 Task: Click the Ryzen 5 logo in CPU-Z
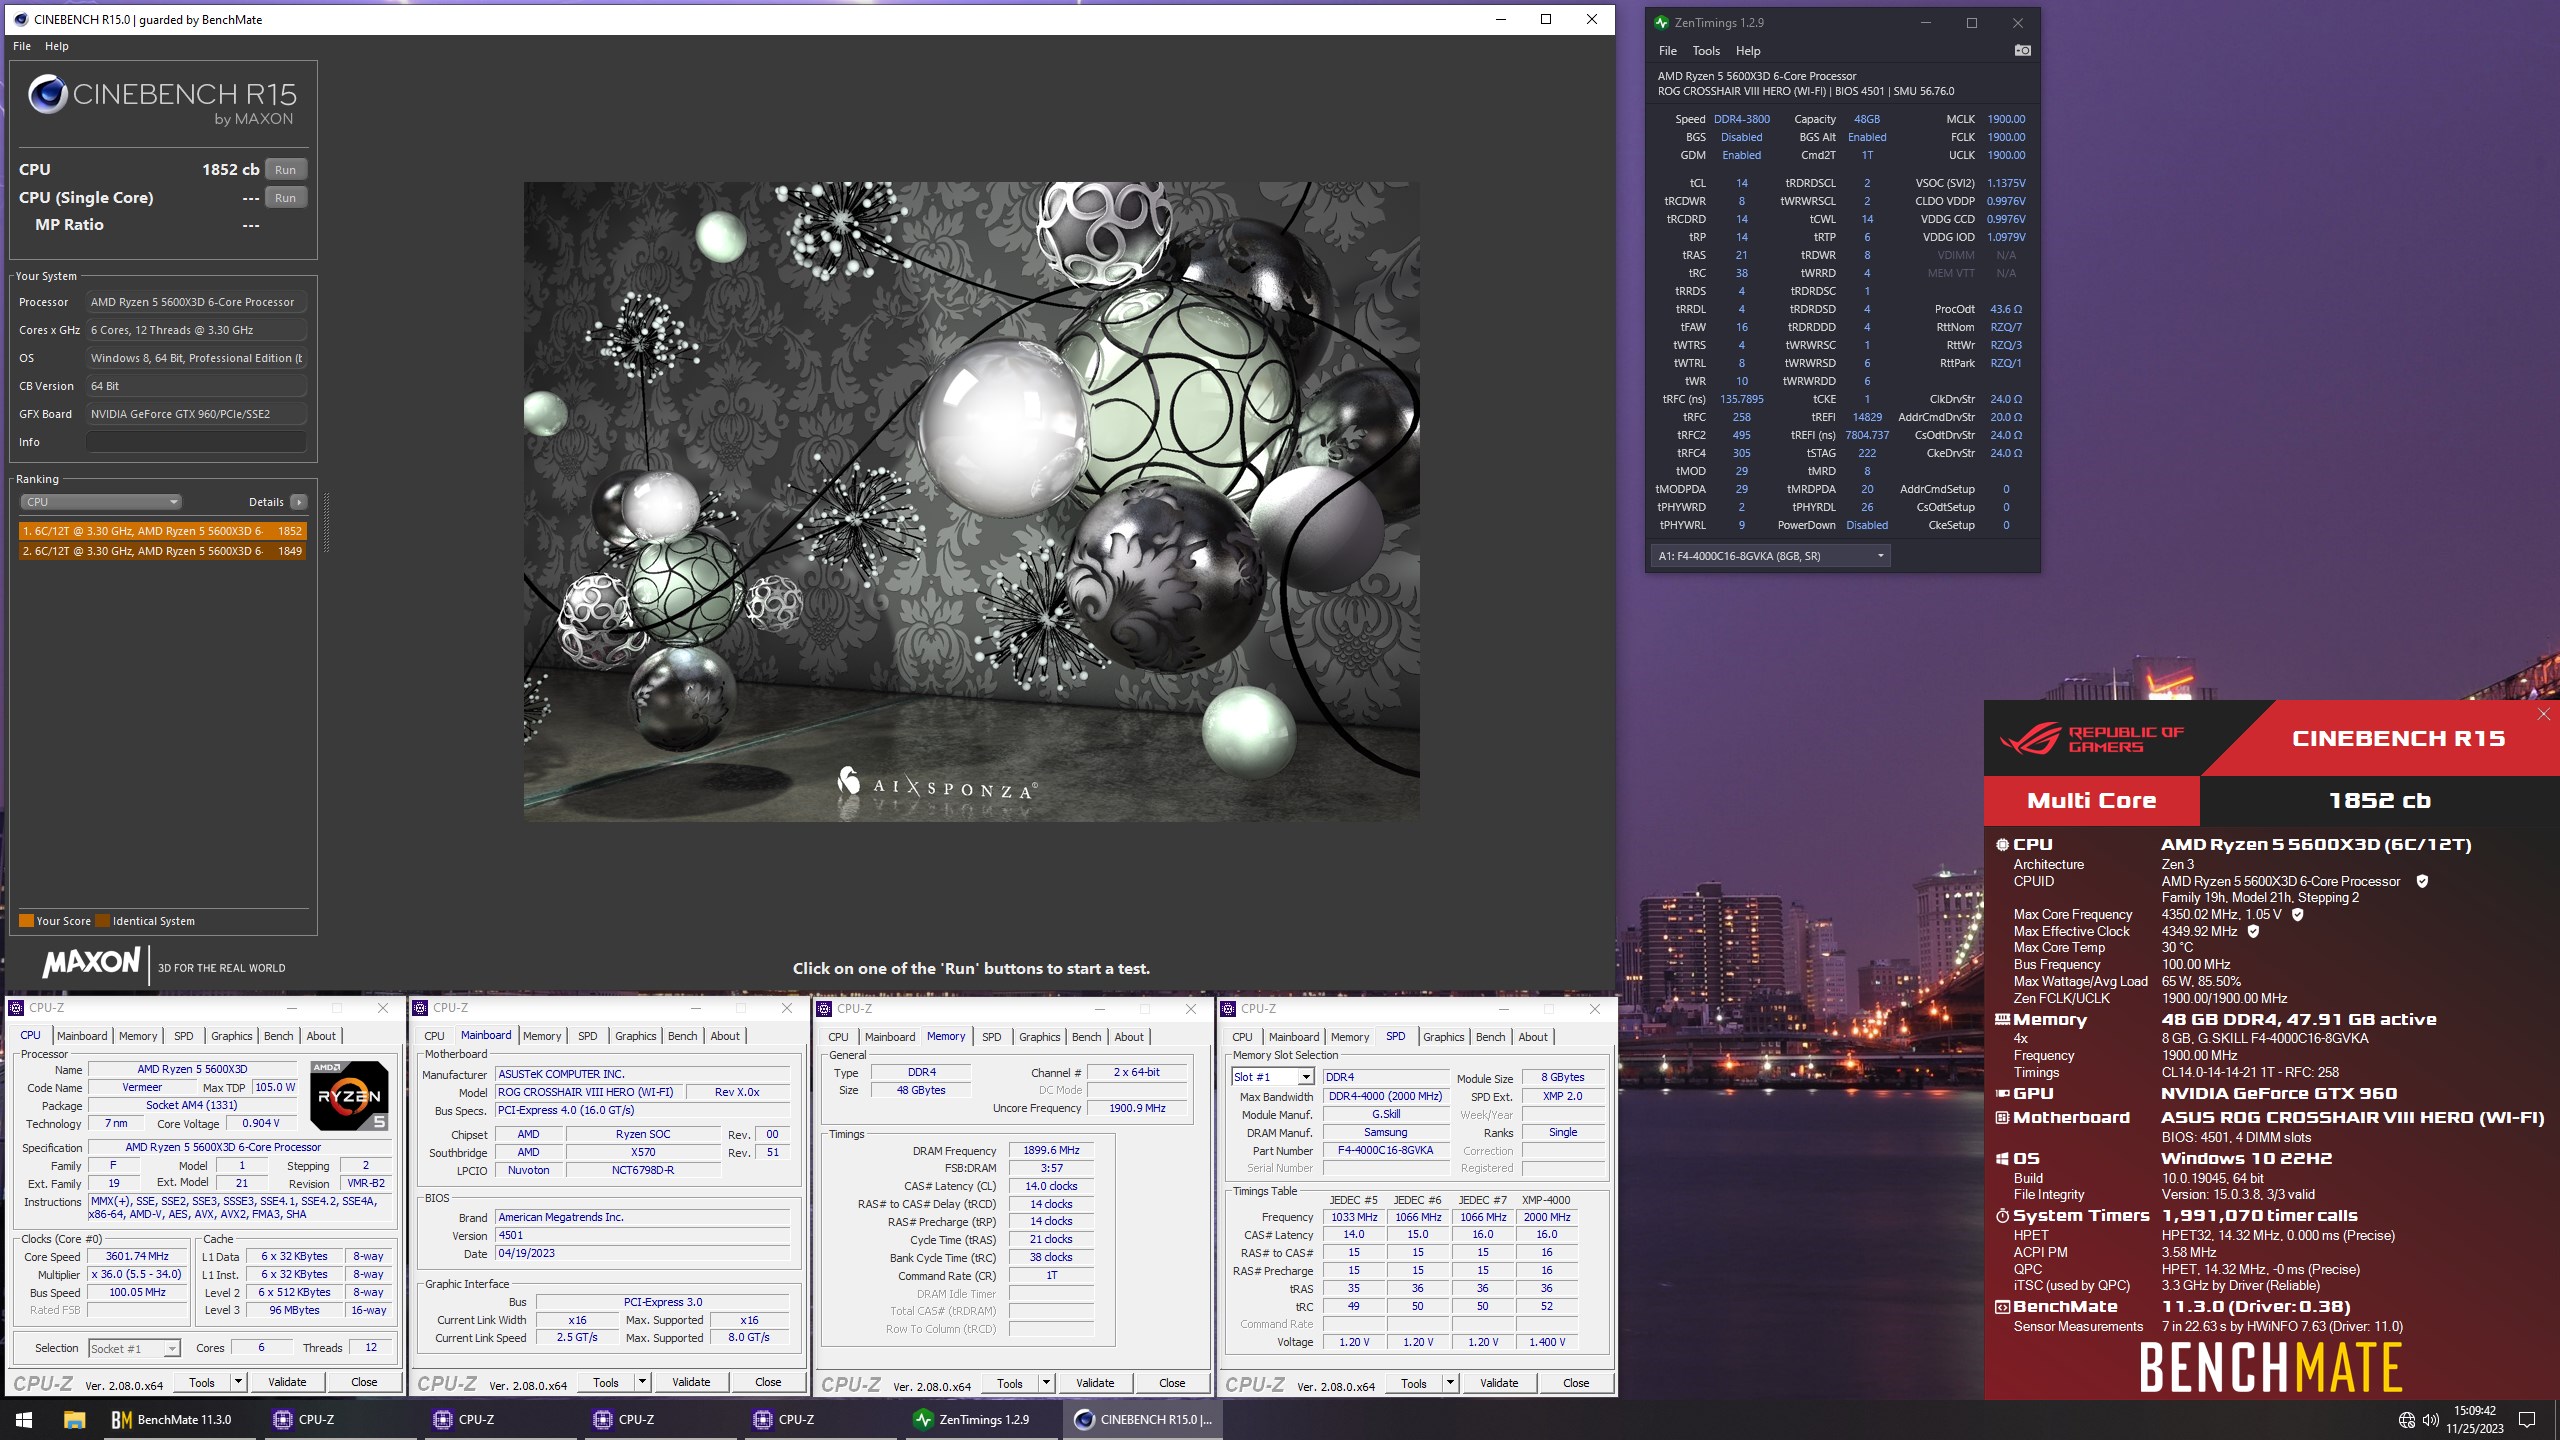[x=349, y=1096]
